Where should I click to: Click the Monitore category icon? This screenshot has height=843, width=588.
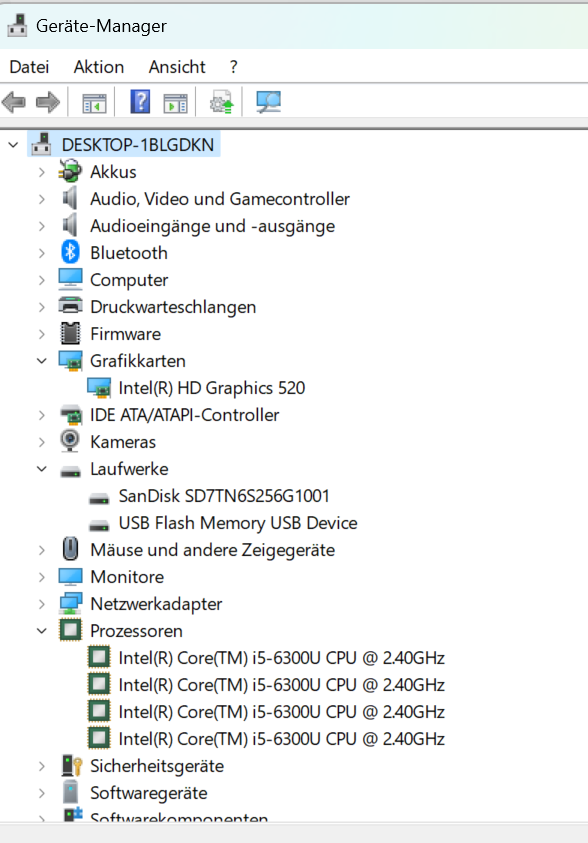pos(70,576)
